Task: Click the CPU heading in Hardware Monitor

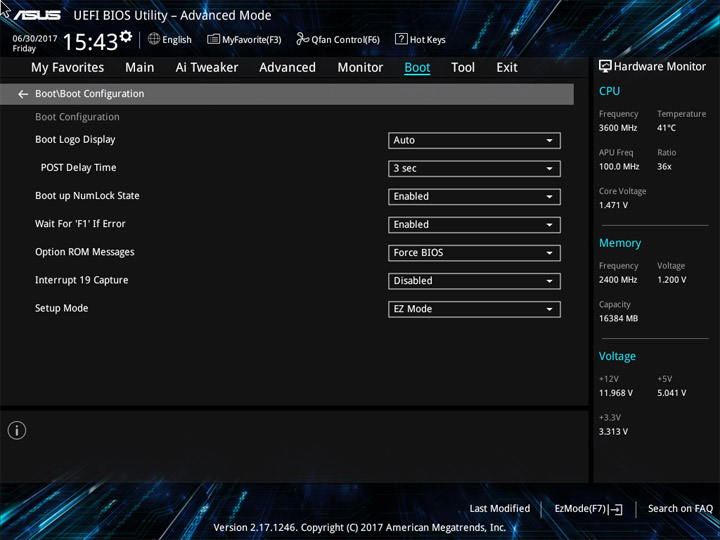Action: click(609, 91)
